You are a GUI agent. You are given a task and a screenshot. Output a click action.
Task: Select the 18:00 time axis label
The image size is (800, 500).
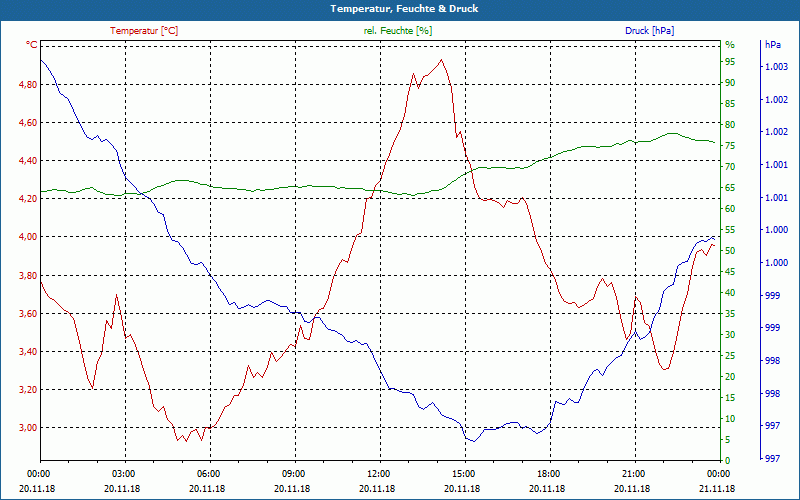click(547, 473)
